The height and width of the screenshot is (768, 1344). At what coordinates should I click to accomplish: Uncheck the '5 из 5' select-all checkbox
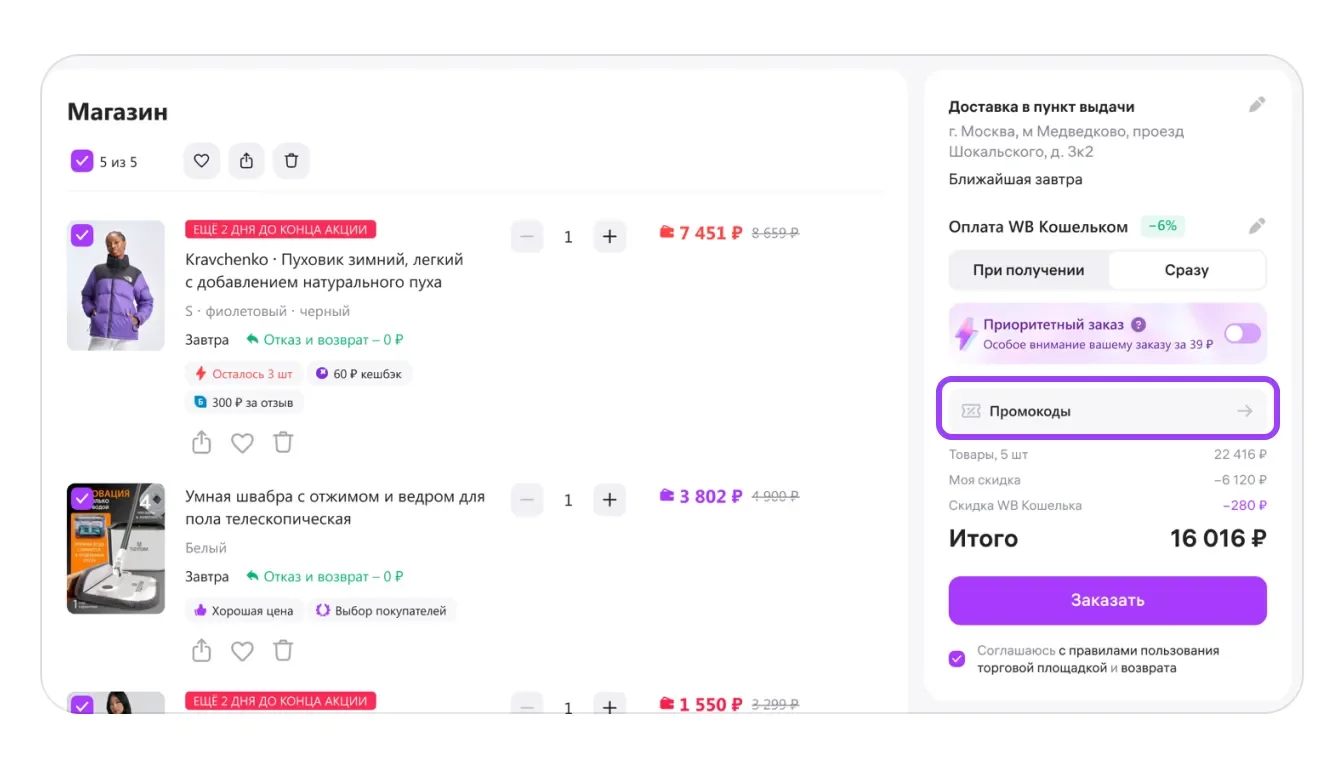(x=82, y=161)
